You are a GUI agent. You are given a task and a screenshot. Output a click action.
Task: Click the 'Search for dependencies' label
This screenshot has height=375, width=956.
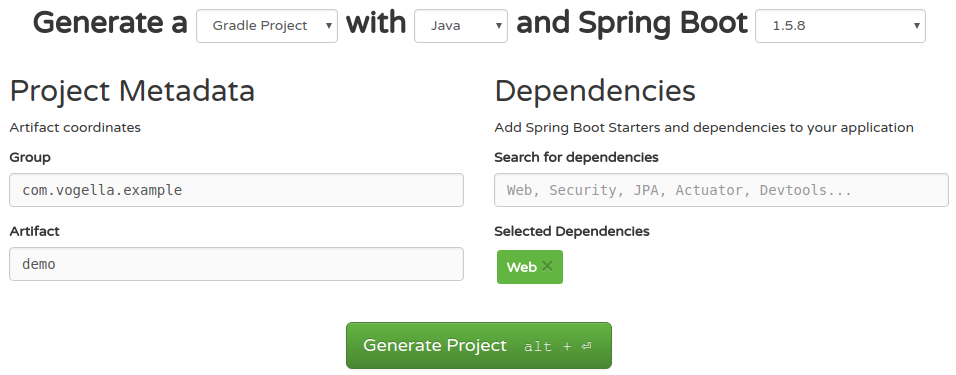pos(576,157)
